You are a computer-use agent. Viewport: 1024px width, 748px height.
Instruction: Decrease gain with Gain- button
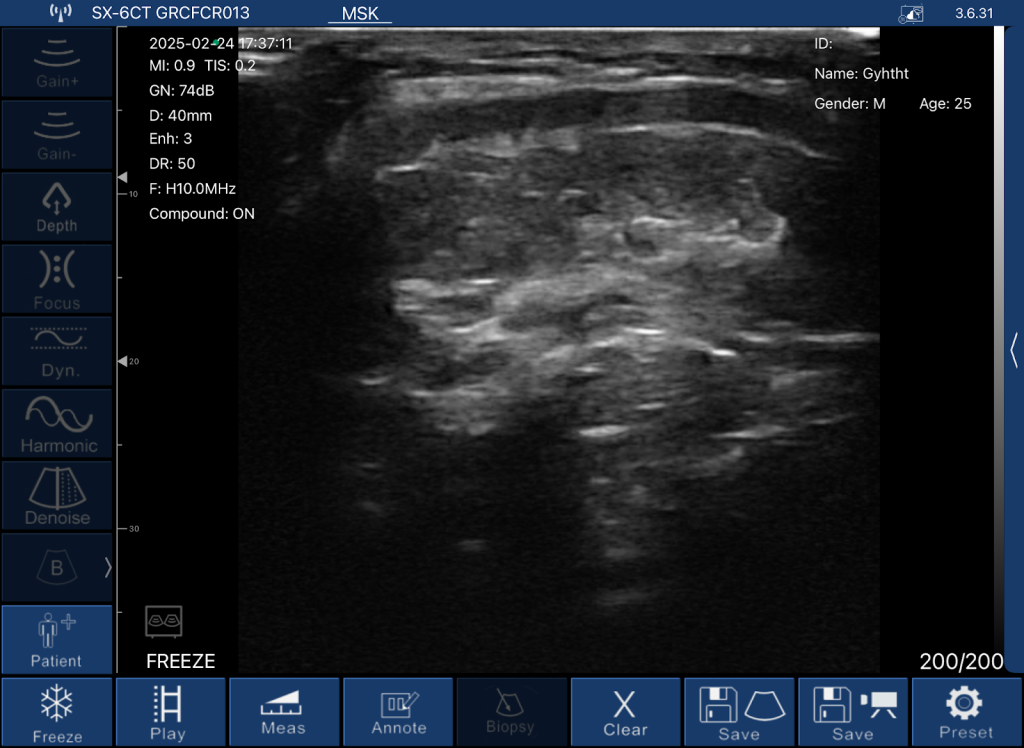pyautogui.click(x=57, y=135)
